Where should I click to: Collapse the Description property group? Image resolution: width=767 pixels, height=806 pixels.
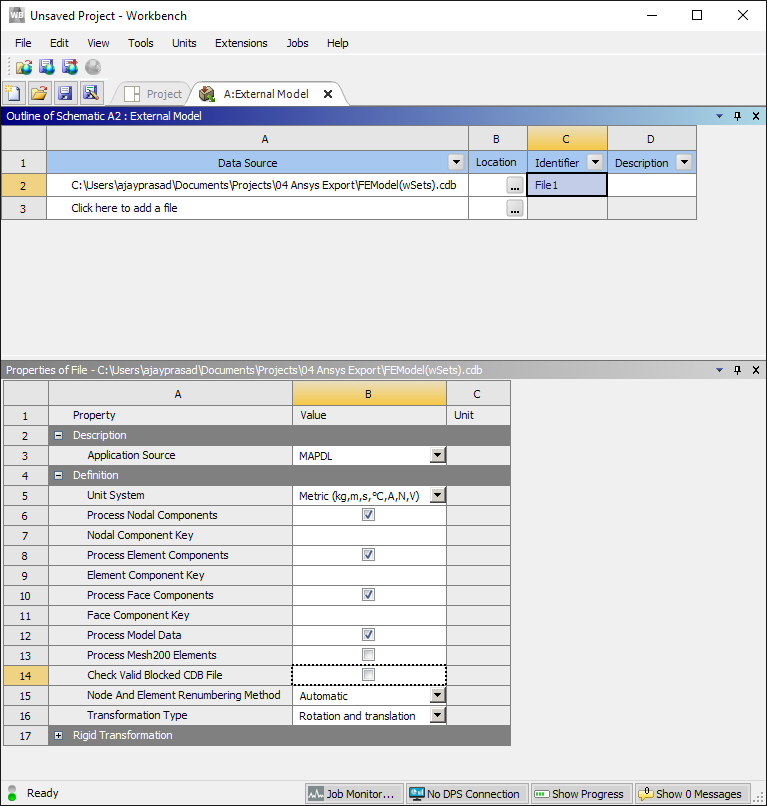[59, 435]
